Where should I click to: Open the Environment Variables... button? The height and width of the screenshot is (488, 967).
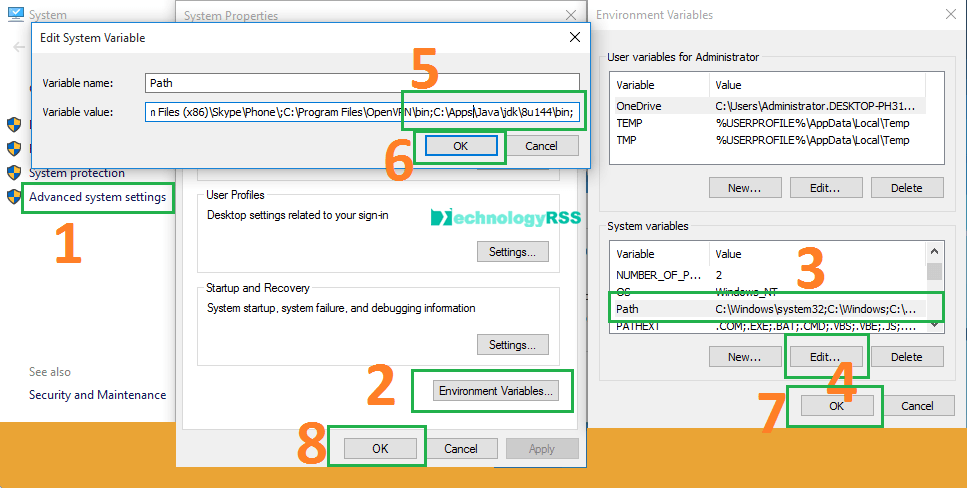coord(495,391)
